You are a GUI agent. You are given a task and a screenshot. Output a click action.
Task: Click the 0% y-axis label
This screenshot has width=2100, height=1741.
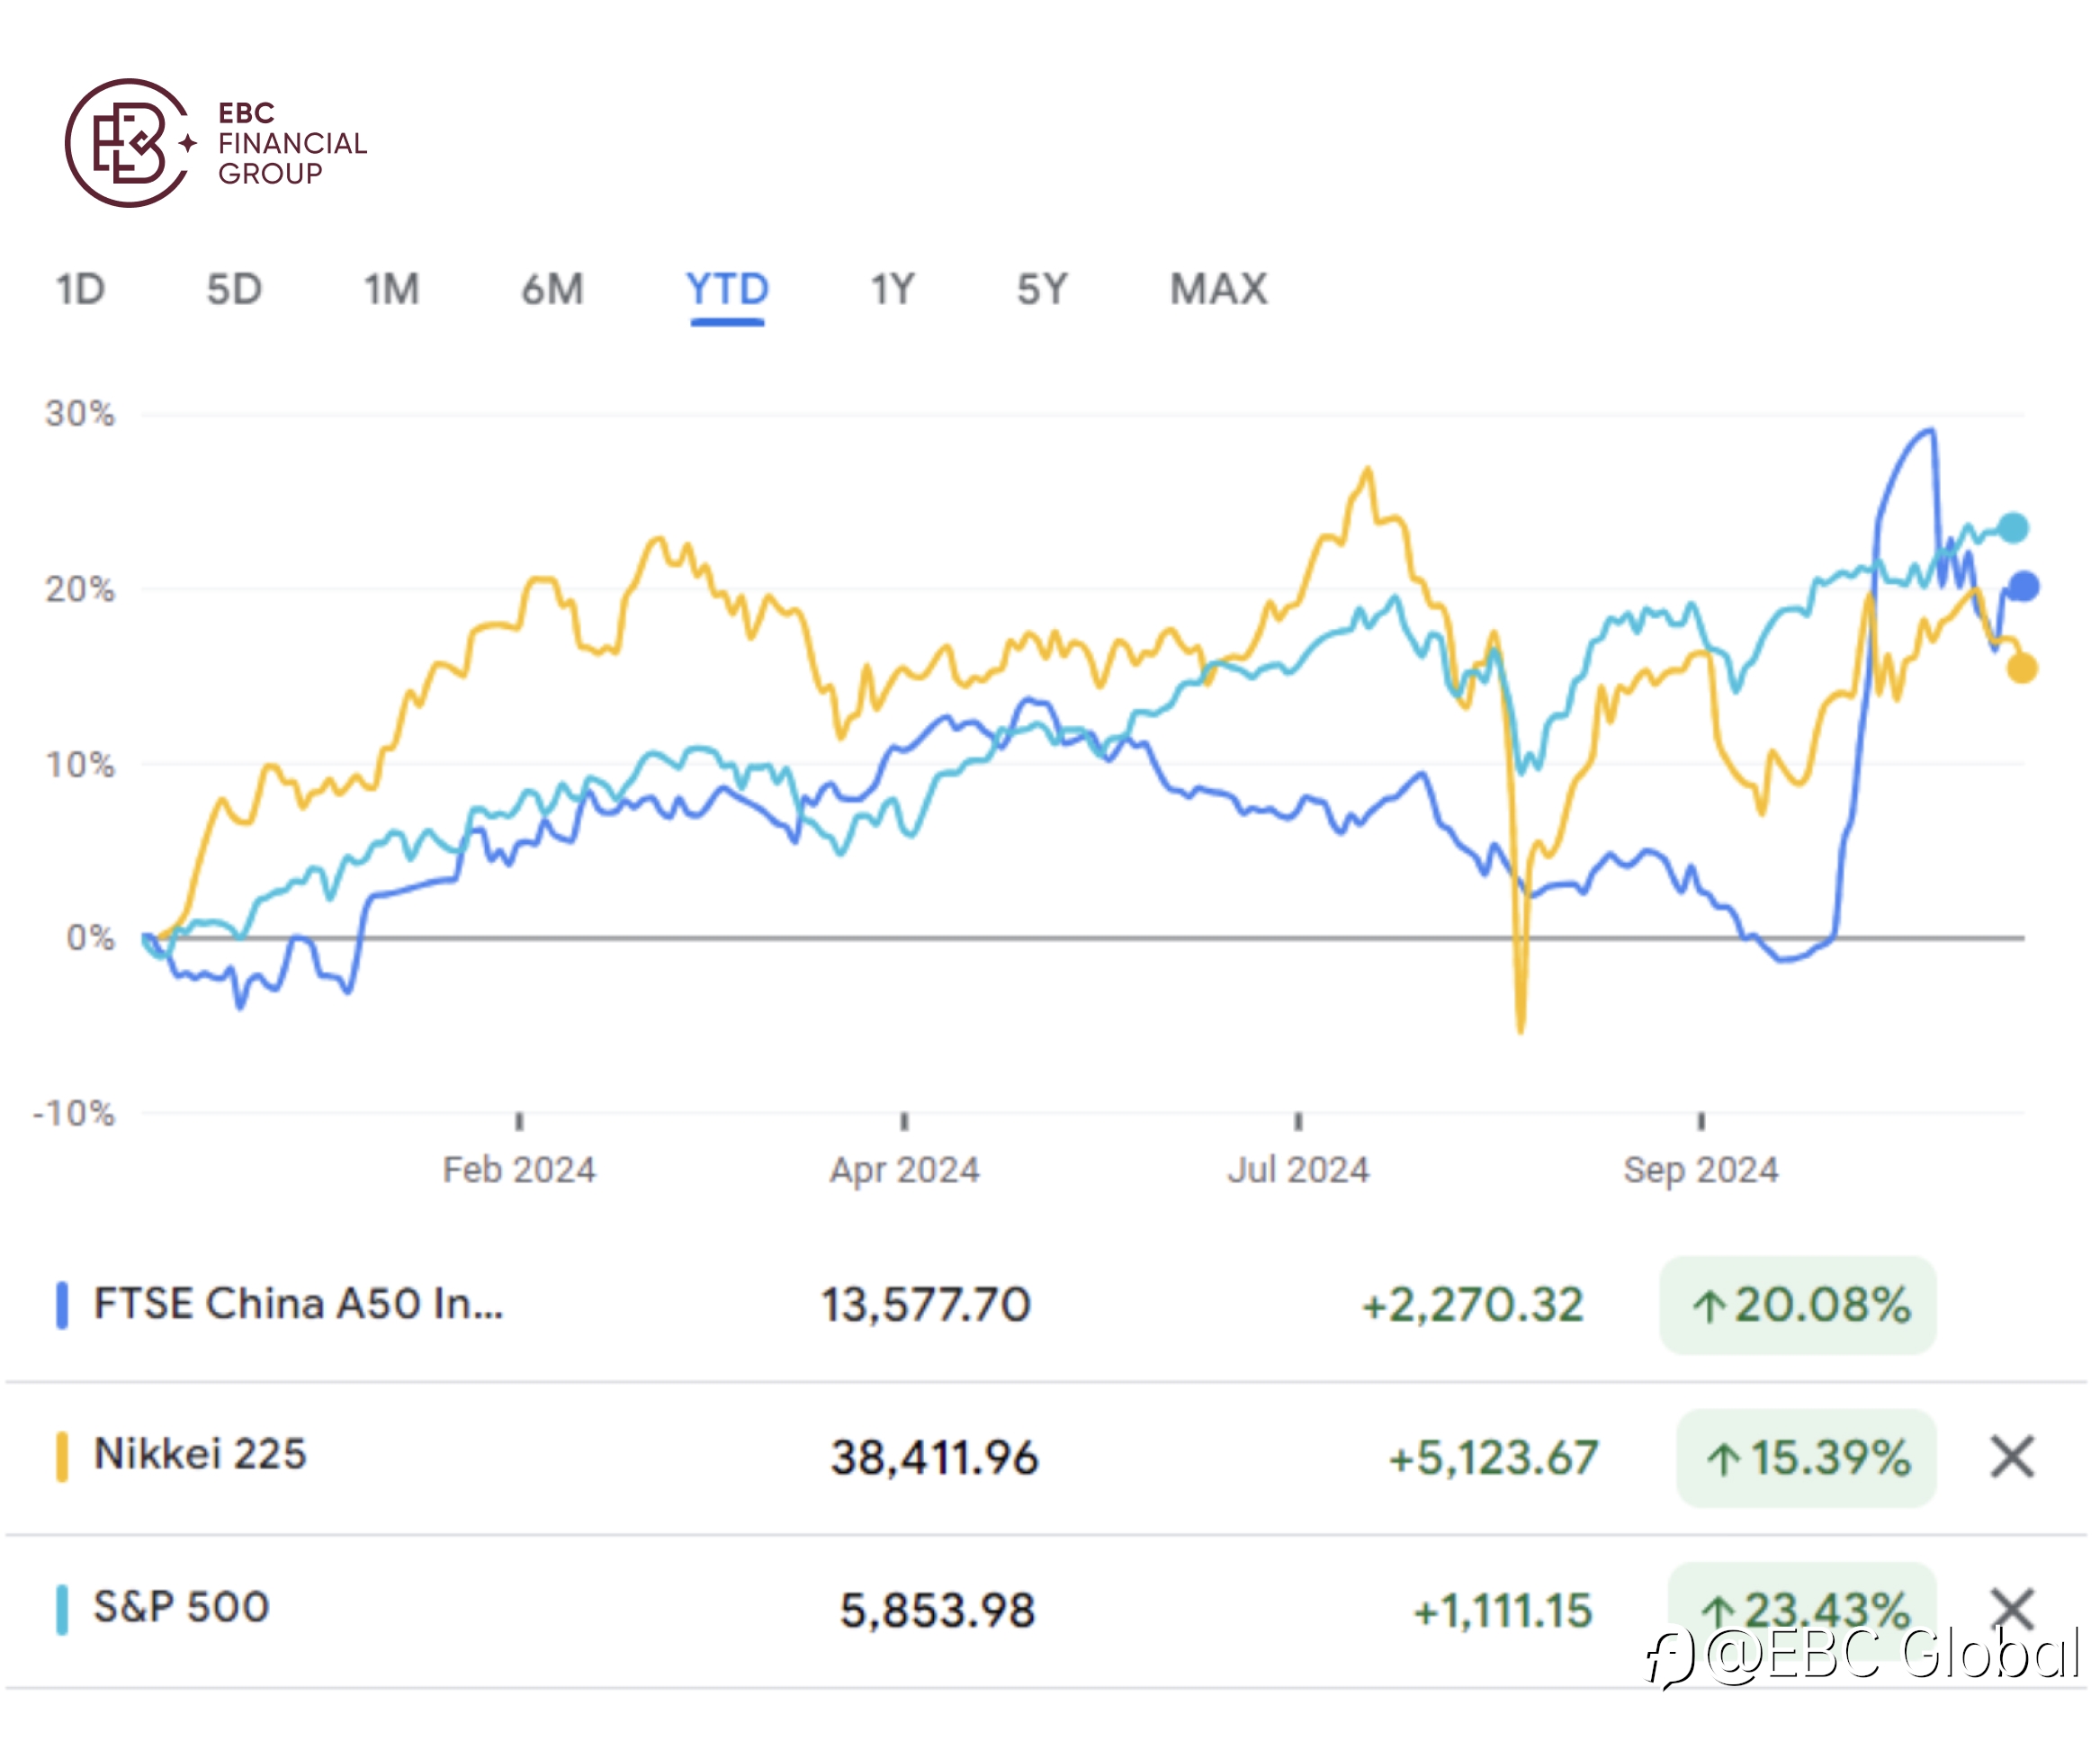(x=90, y=938)
